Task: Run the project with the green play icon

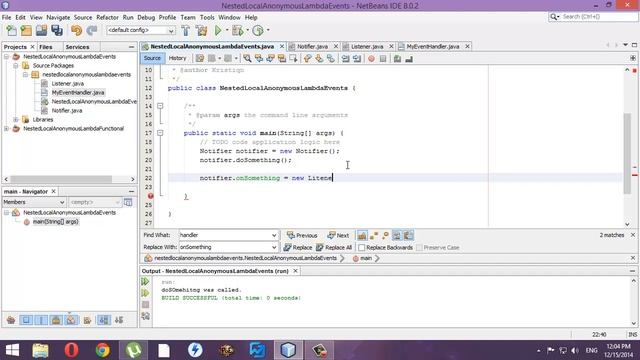Action: [218, 30]
